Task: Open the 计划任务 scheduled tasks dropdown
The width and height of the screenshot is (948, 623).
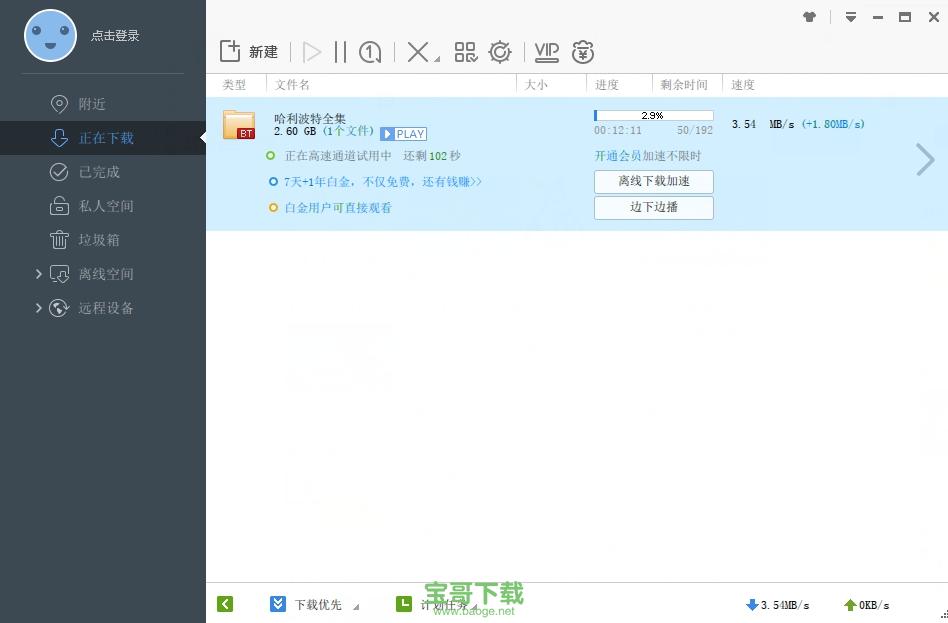Action: (x=445, y=604)
